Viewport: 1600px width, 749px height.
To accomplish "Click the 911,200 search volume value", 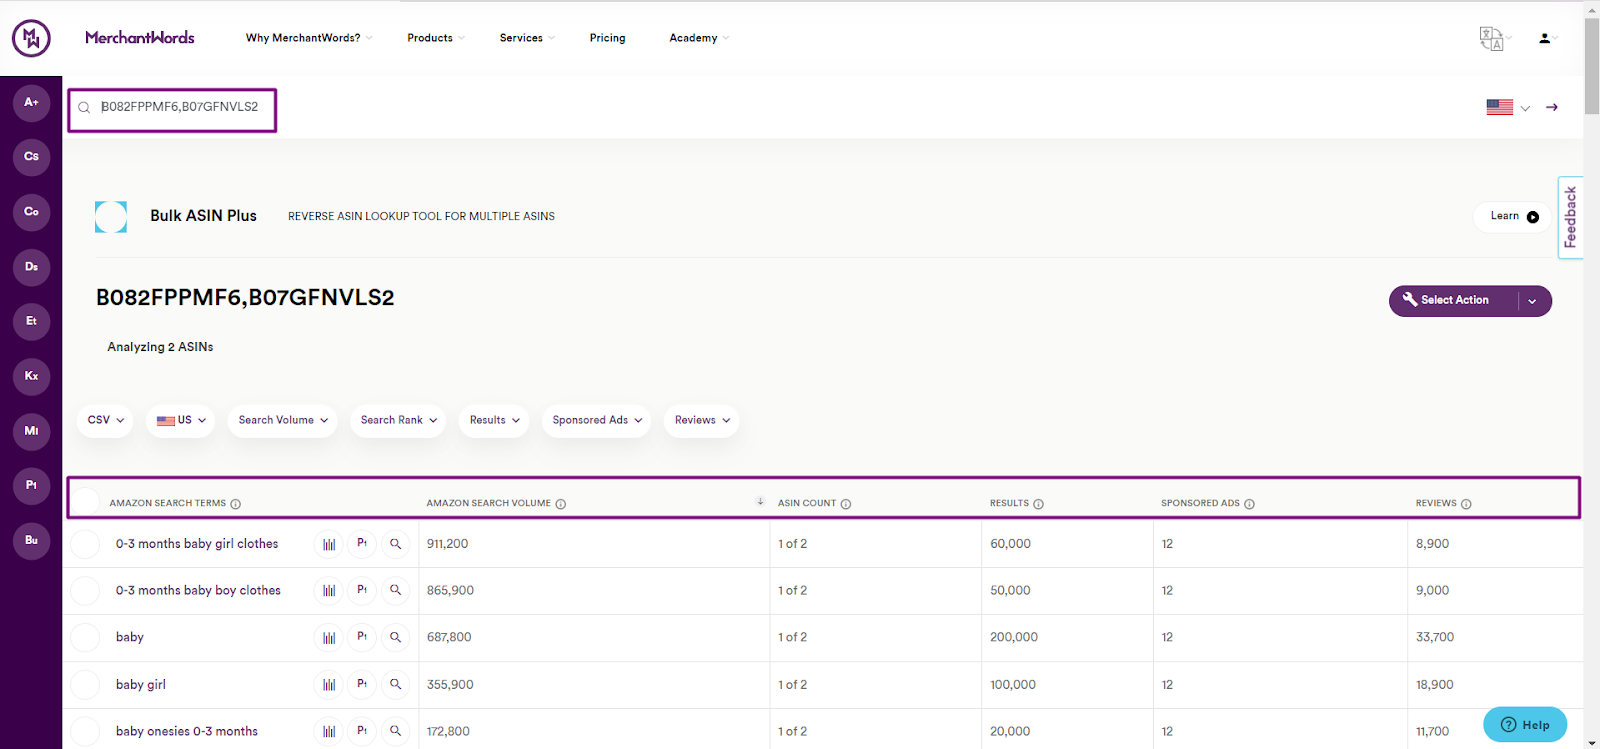I will pyautogui.click(x=447, y=544).
